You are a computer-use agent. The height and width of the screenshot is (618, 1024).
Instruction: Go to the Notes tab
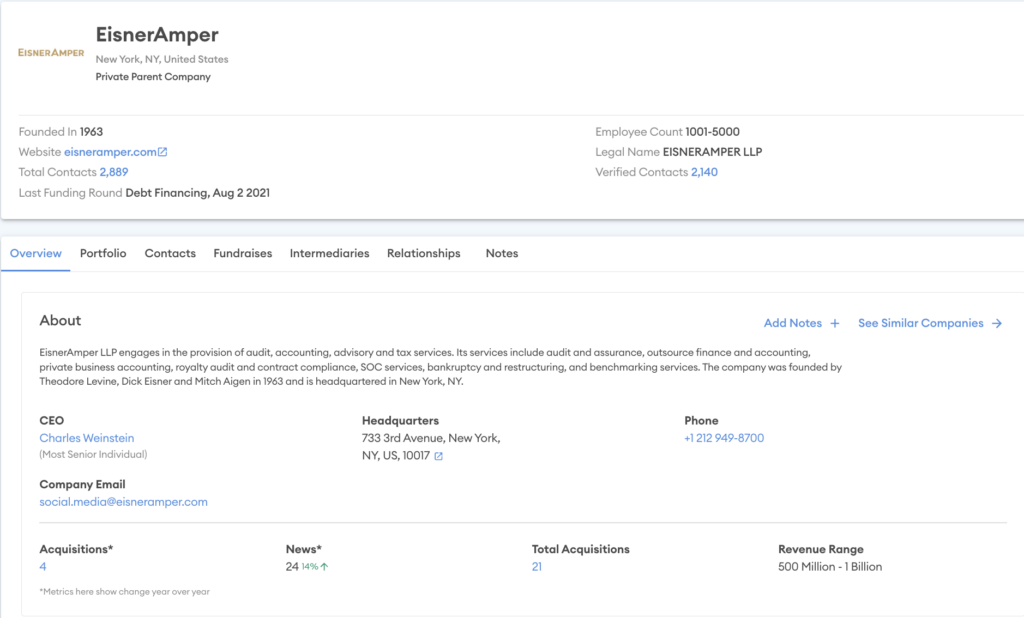pyautogui.click(x=502, y=253)
